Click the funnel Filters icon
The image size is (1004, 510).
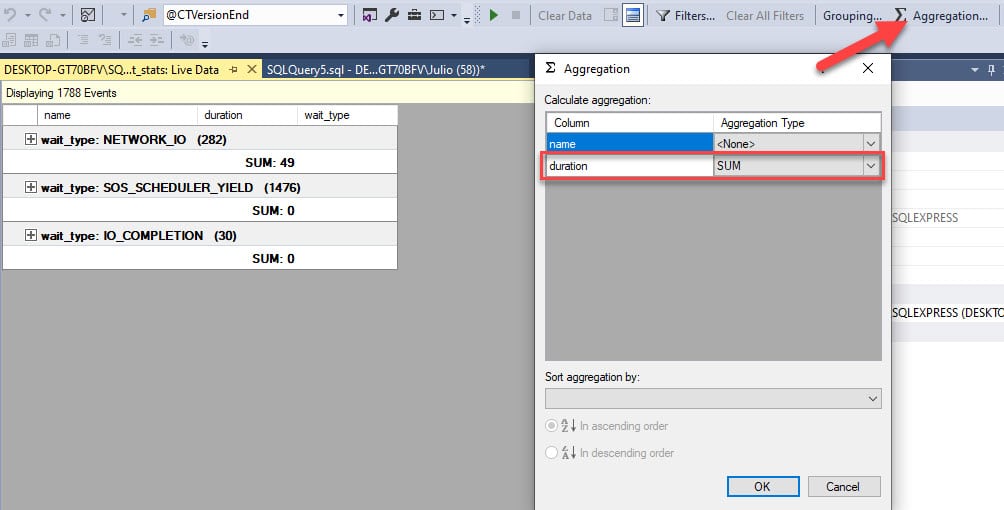click(x=663, y=15)
